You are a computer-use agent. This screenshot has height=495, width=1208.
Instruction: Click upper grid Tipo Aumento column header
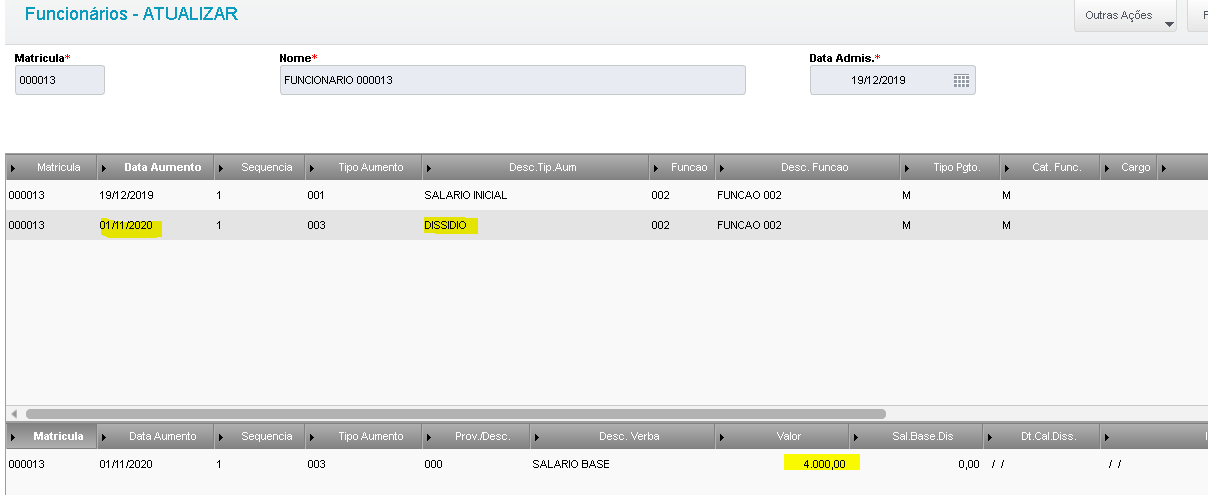tap(363, 167)
